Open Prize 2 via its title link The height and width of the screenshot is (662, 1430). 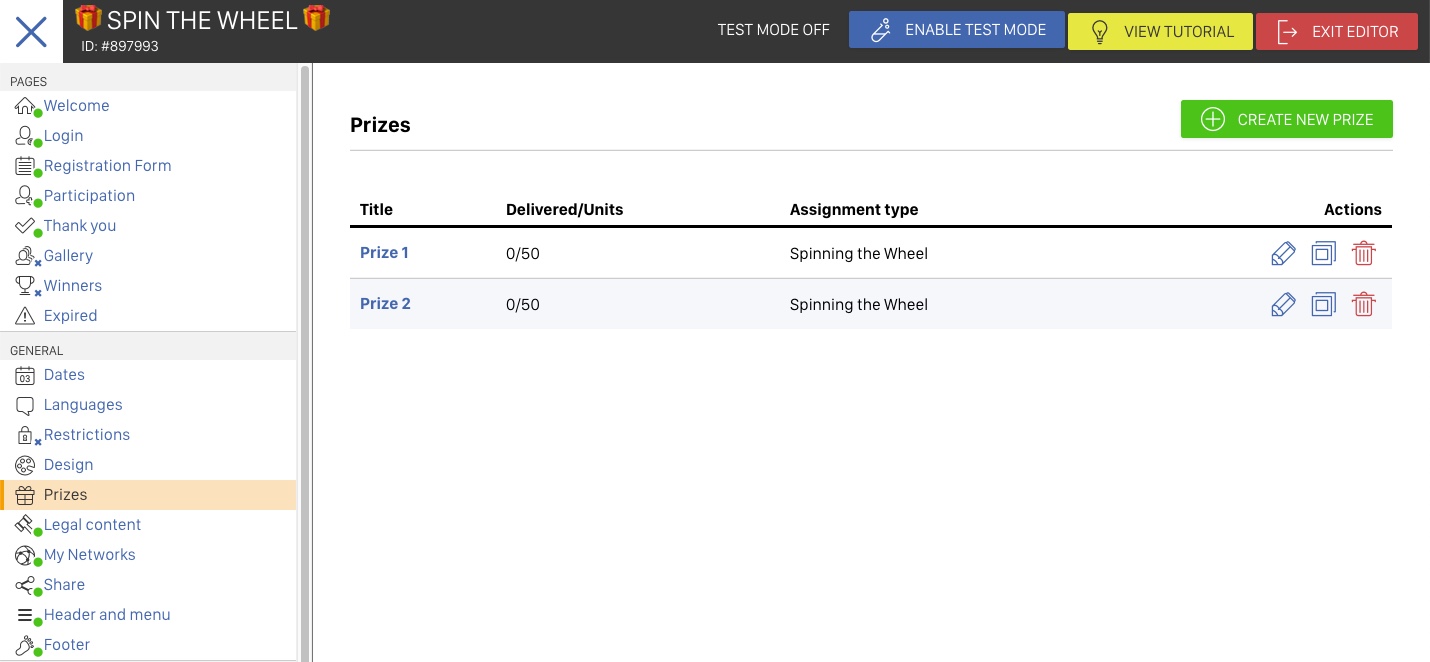385,303
